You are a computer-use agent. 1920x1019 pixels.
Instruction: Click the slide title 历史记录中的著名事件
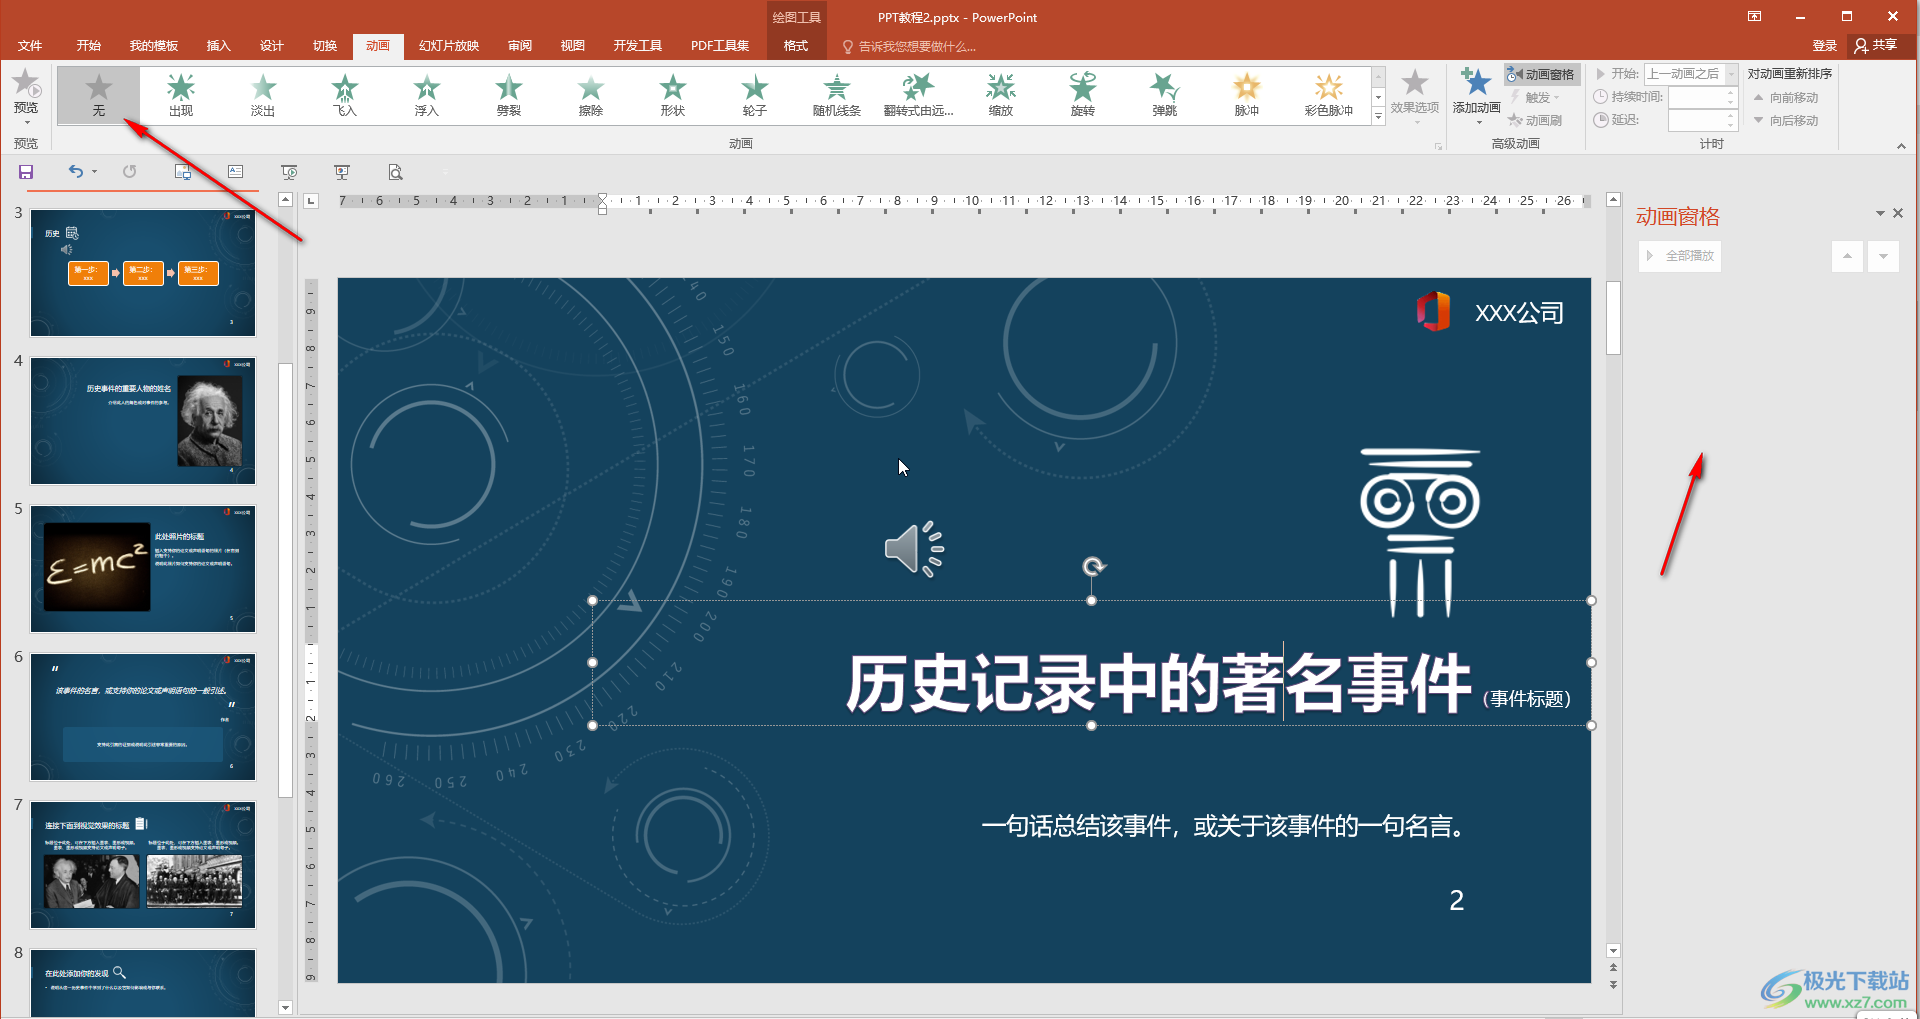(x=1158, y=684)
